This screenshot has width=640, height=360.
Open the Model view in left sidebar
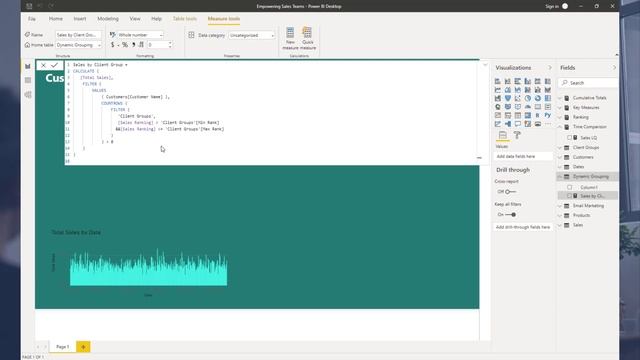point(28,95)
